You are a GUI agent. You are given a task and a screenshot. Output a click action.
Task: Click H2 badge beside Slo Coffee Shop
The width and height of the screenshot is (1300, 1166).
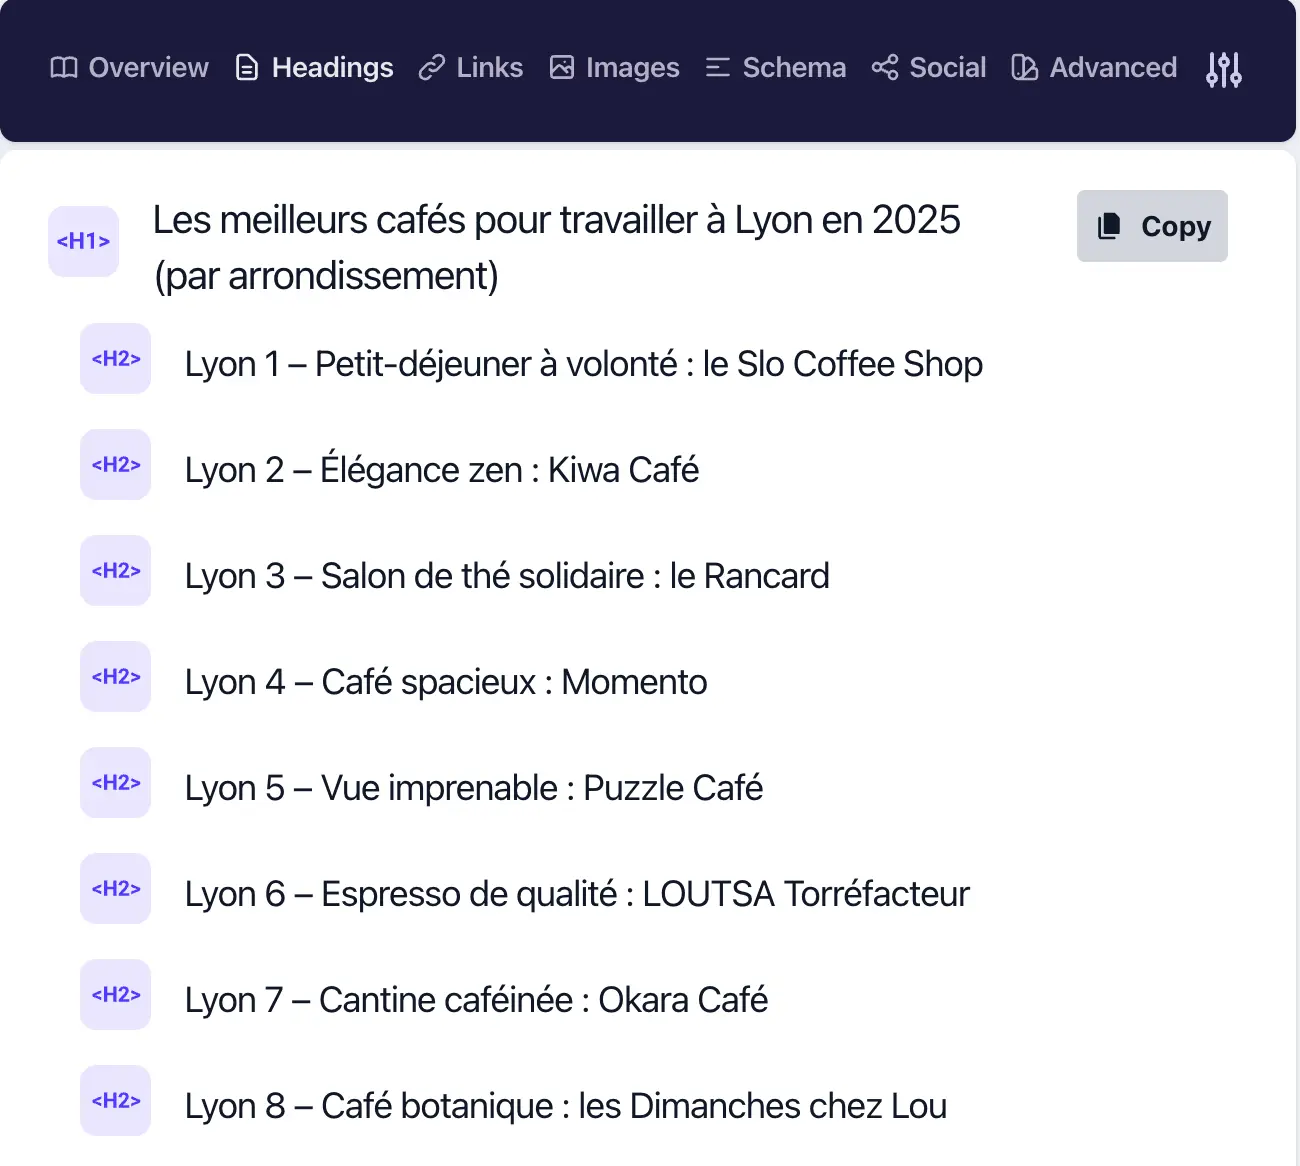(115, 359)
